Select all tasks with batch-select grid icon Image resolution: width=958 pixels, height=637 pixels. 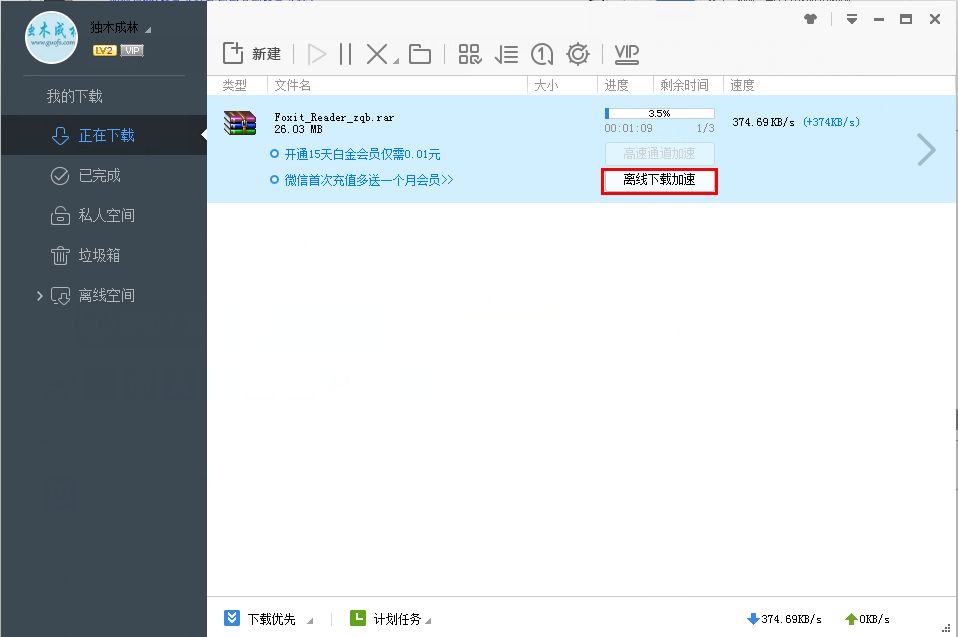[x=469, y=54]
